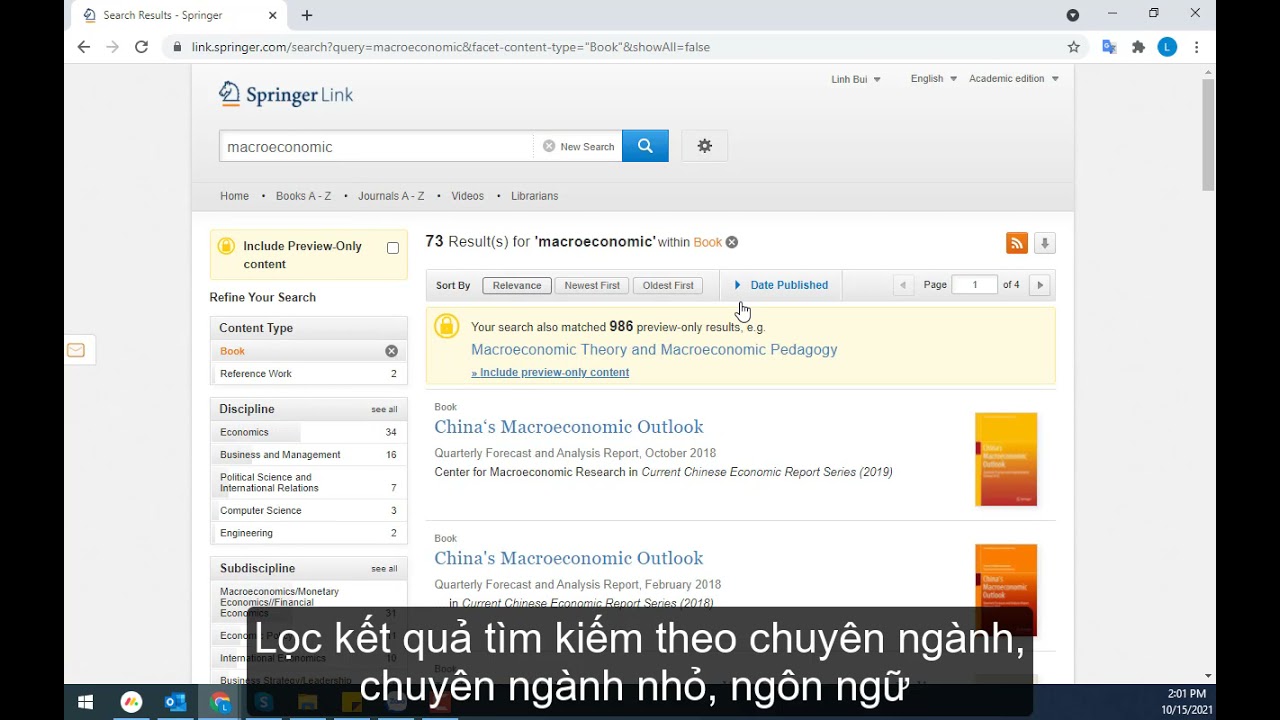
Task: Open Books A - Z
Action: 303,196
